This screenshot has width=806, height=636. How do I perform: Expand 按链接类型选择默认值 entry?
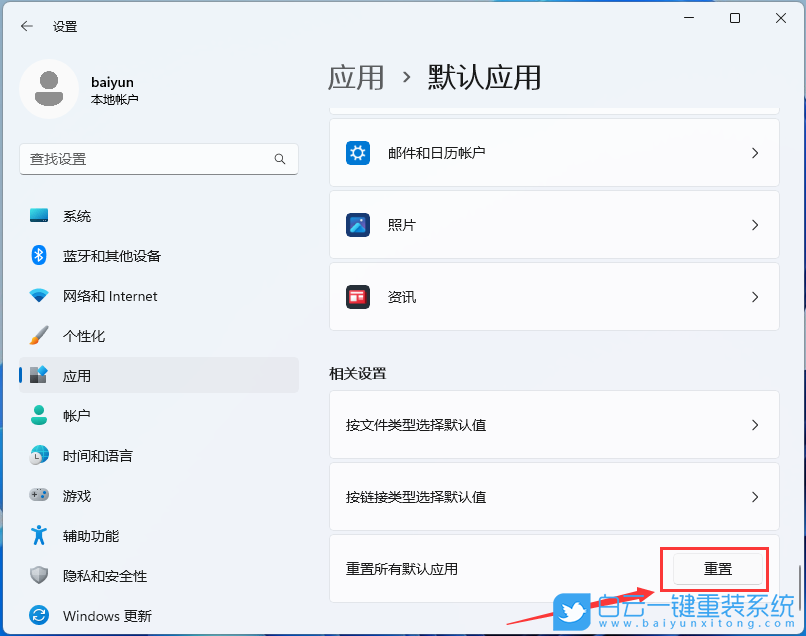pyautogui.click(x=755, y=496)
